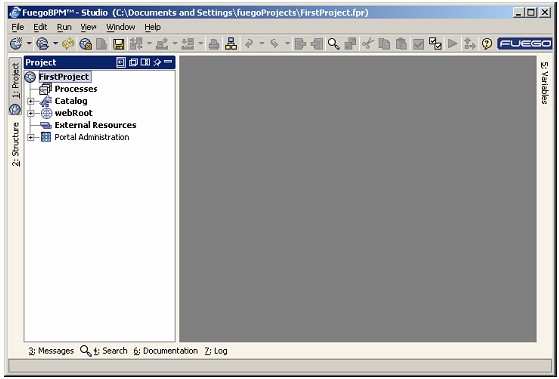The width and height of the screenshot is (559, 379).
Task: Click the scissors cut icon
Action: [368, 44]
